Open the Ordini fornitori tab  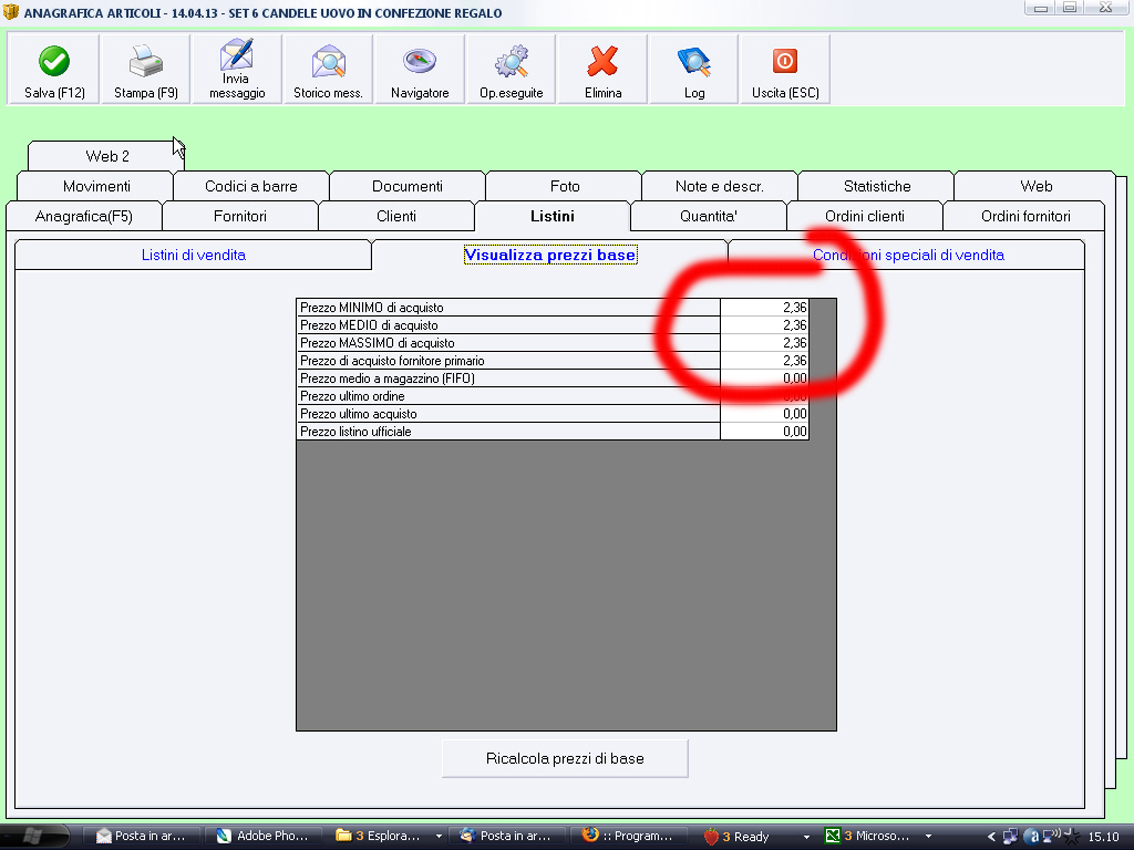[x=1026, y=216]
